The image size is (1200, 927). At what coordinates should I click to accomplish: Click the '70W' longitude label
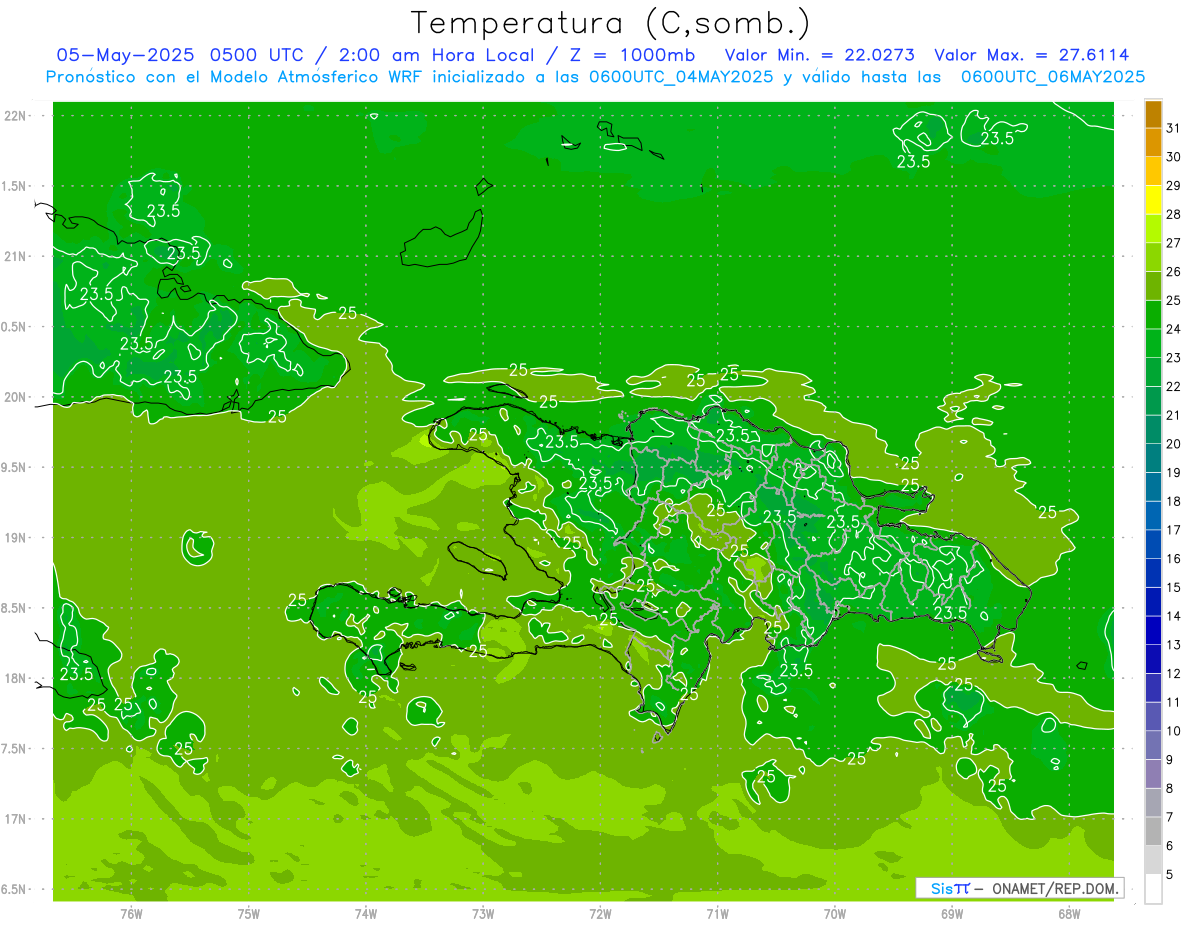pos(834,914)
